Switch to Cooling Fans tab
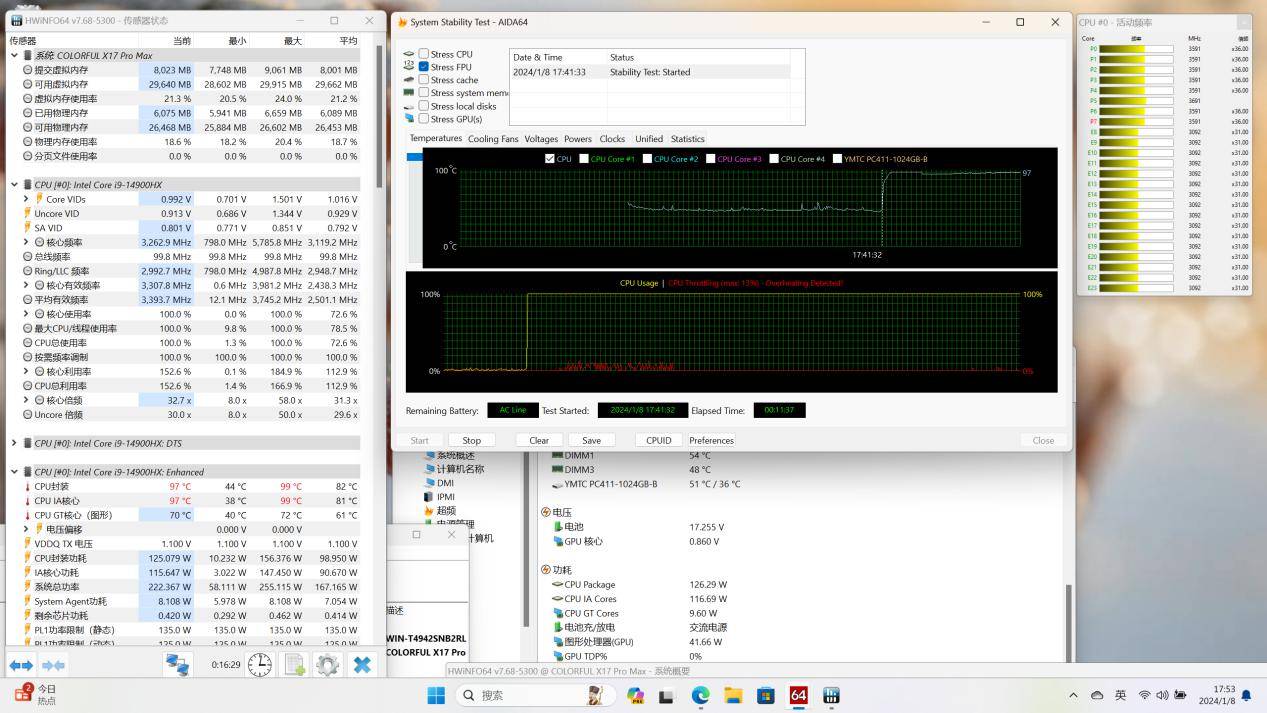The height and width of the screenshot is (713, 1267). click(493, 139)
